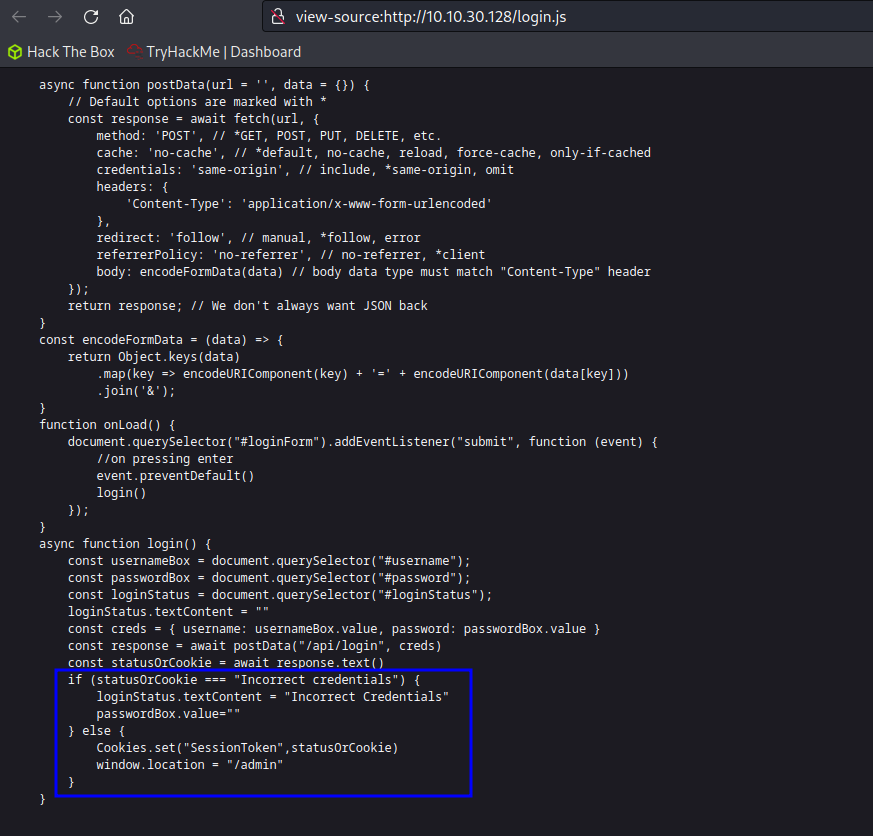Reload the page with the refresh icon

click(x=91, y=17)
